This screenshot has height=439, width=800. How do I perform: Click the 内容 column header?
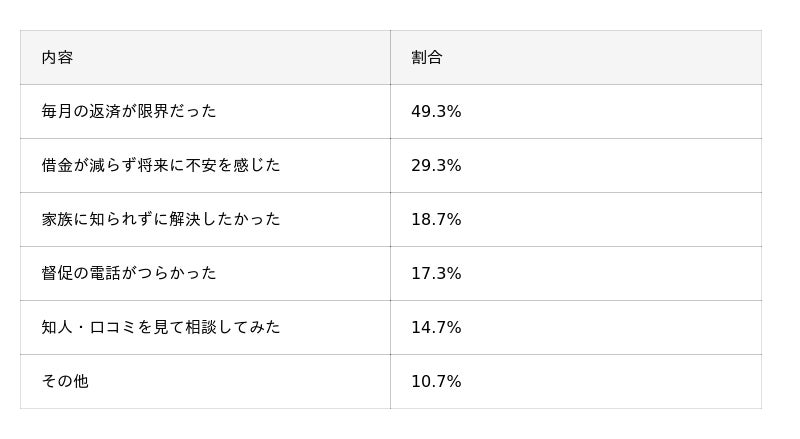57,58
